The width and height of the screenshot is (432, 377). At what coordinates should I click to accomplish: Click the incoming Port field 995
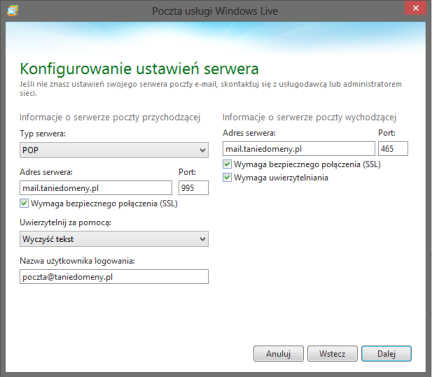pos(193,188)
